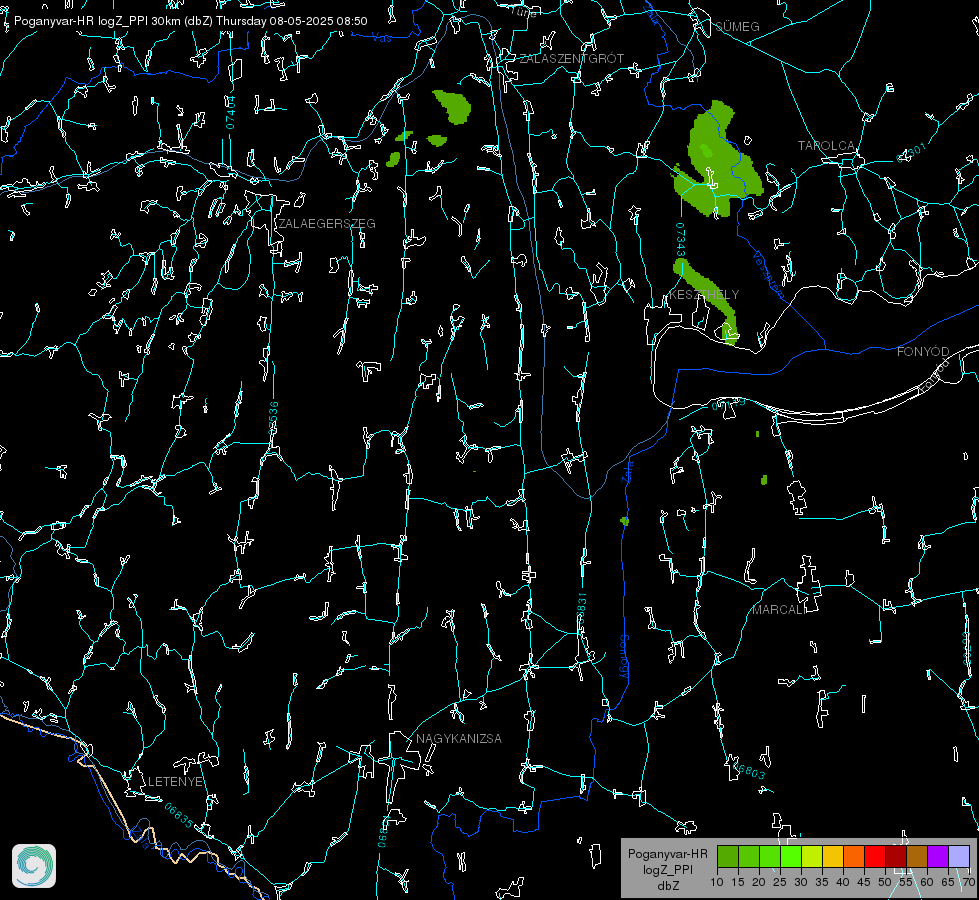979x900 pixels.
Task: Pick the 20-25 dBZ green legend swatch
Action: point(770,856)
